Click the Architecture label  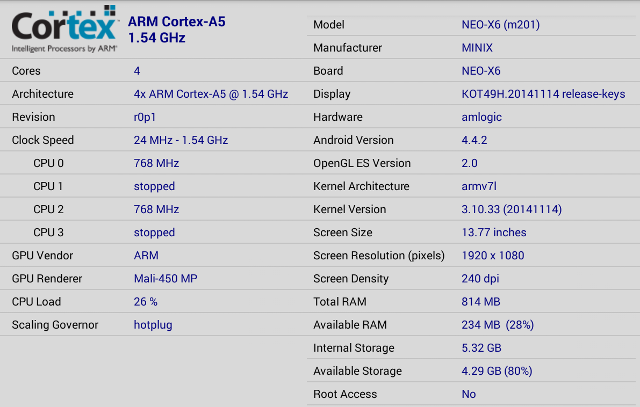click(42, 94)
